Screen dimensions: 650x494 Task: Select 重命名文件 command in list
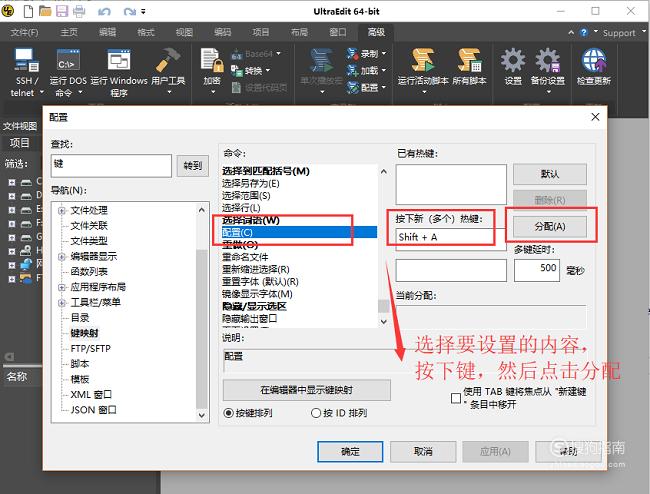click(245, 257)
